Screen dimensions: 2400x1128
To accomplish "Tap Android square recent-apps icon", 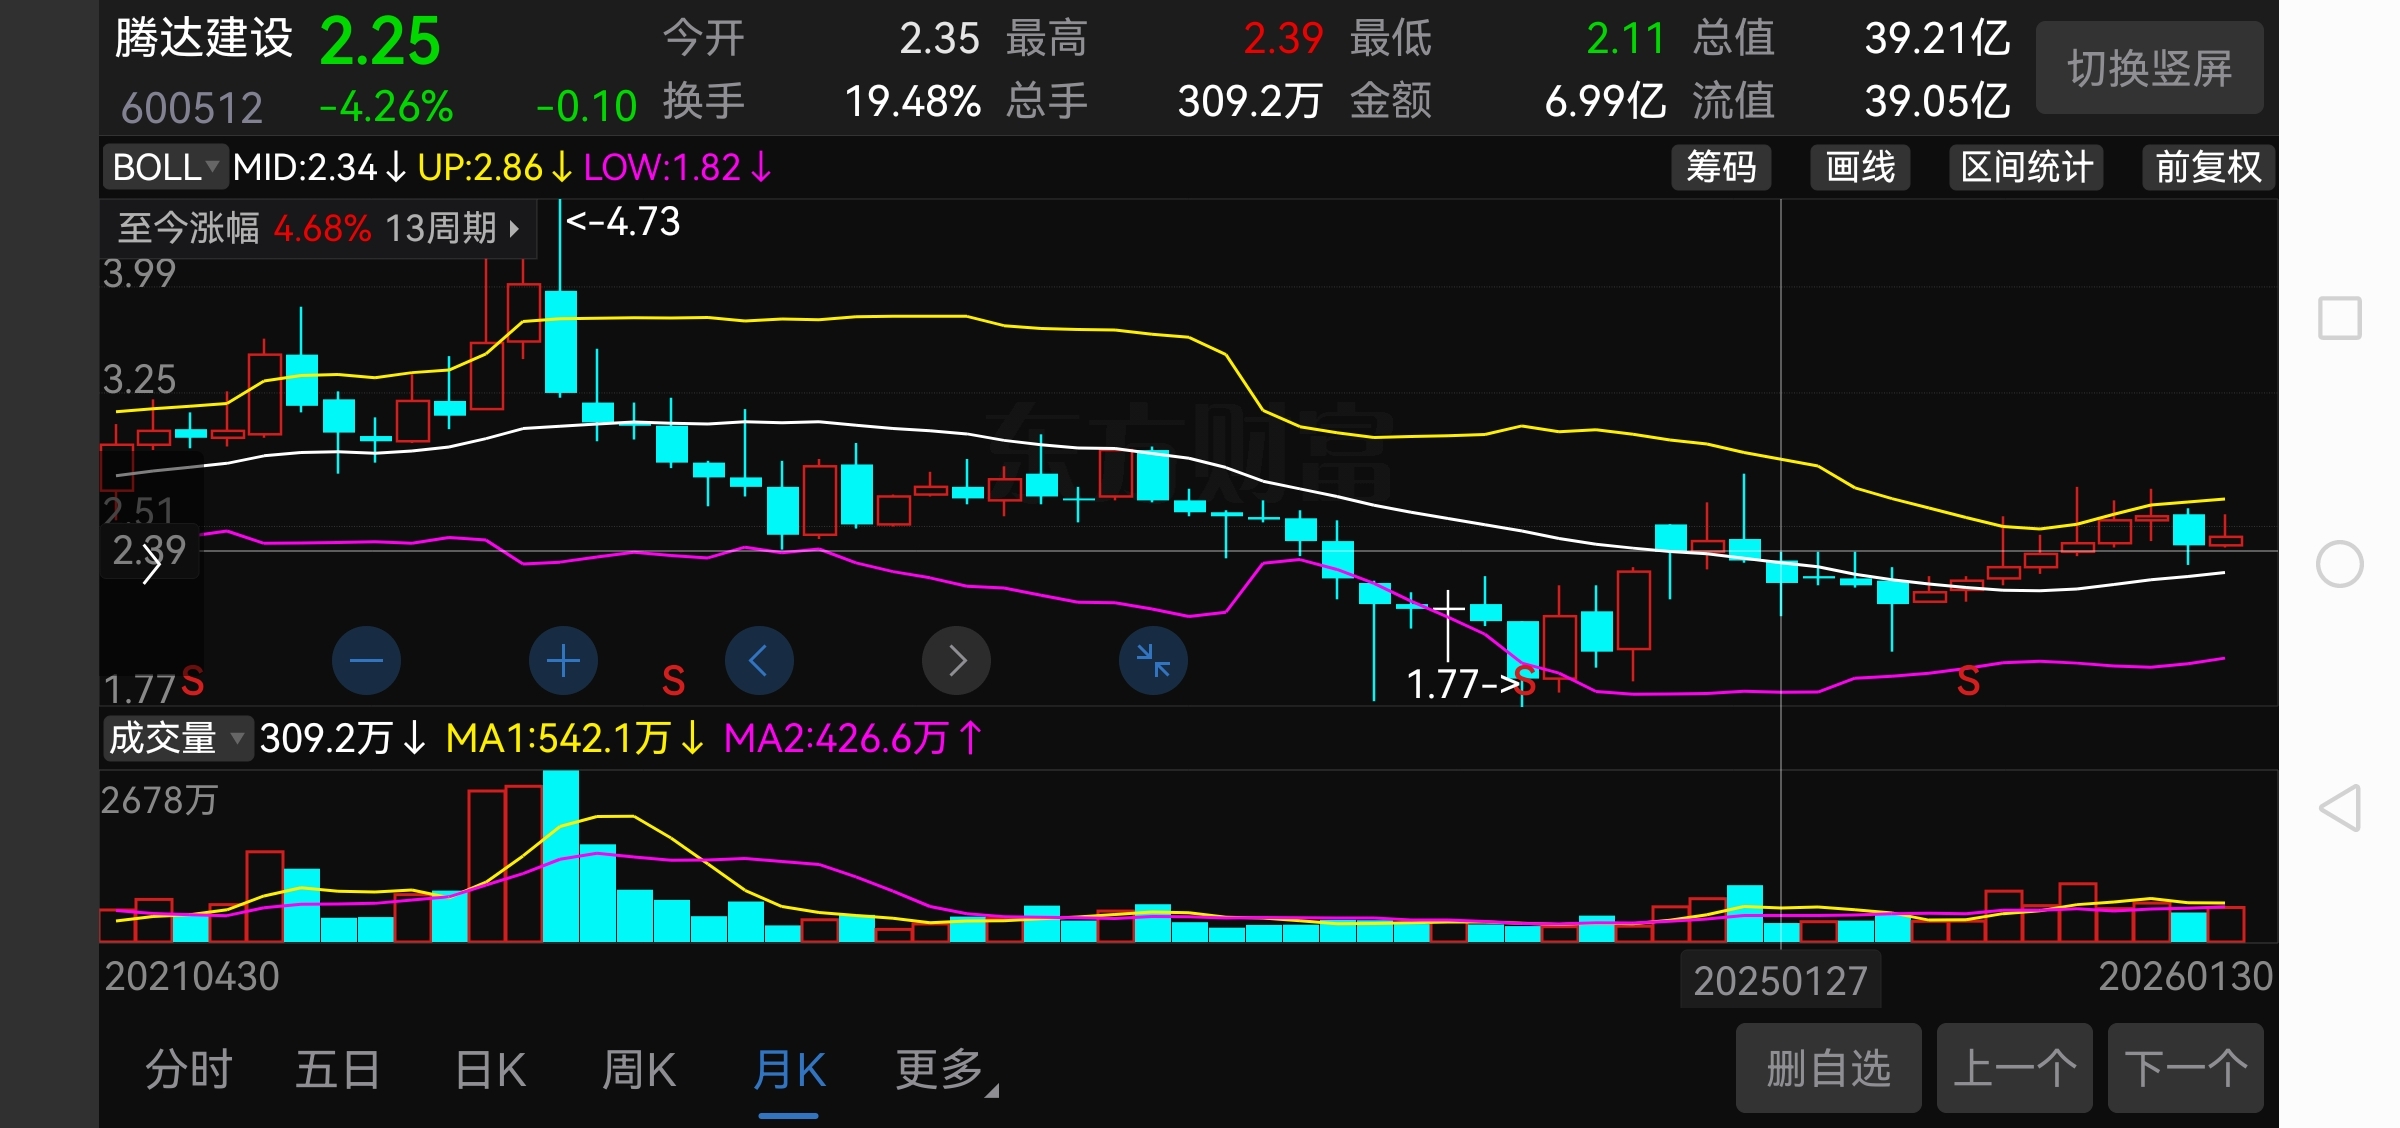I will [x=2339, y=318].
